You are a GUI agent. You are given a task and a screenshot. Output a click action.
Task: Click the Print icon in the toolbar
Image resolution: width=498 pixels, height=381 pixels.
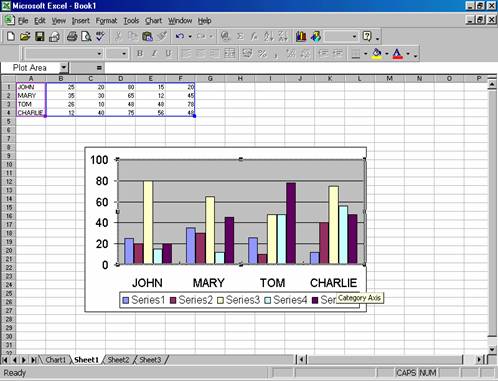point(72,36)
